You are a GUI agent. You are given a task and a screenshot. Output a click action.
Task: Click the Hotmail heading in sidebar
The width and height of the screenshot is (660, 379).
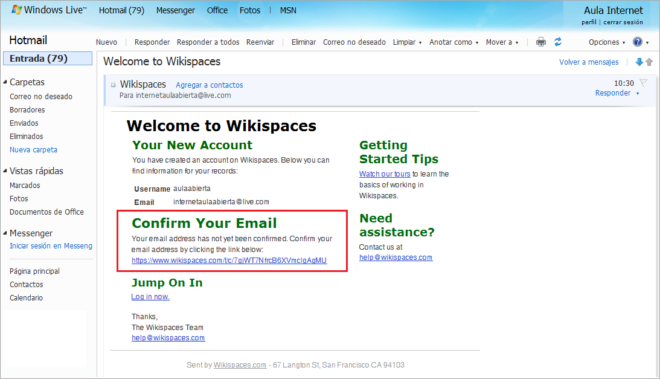pyautogui.click(x=28, y=40)
